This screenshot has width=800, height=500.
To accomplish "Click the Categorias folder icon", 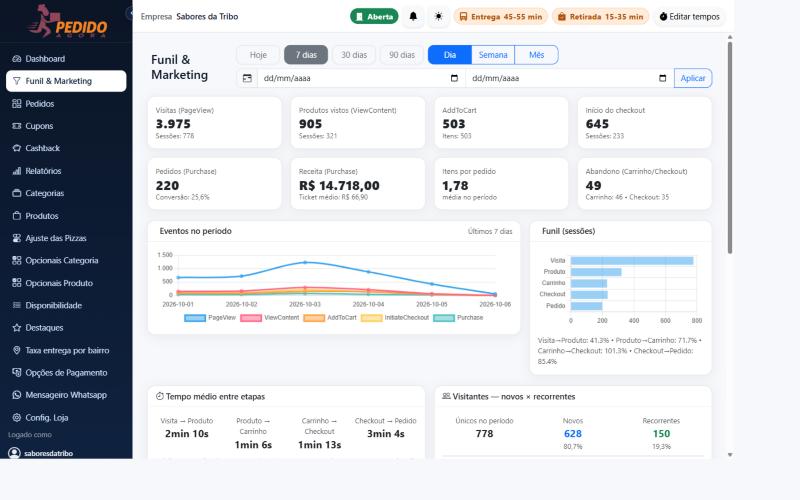I will point(17,193).
